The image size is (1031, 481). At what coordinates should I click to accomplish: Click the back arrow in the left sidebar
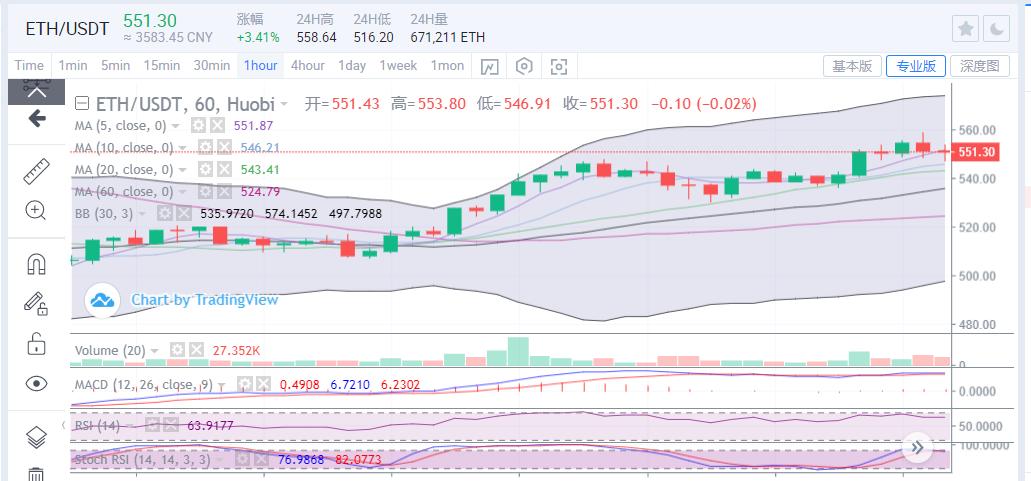point(36,118)
